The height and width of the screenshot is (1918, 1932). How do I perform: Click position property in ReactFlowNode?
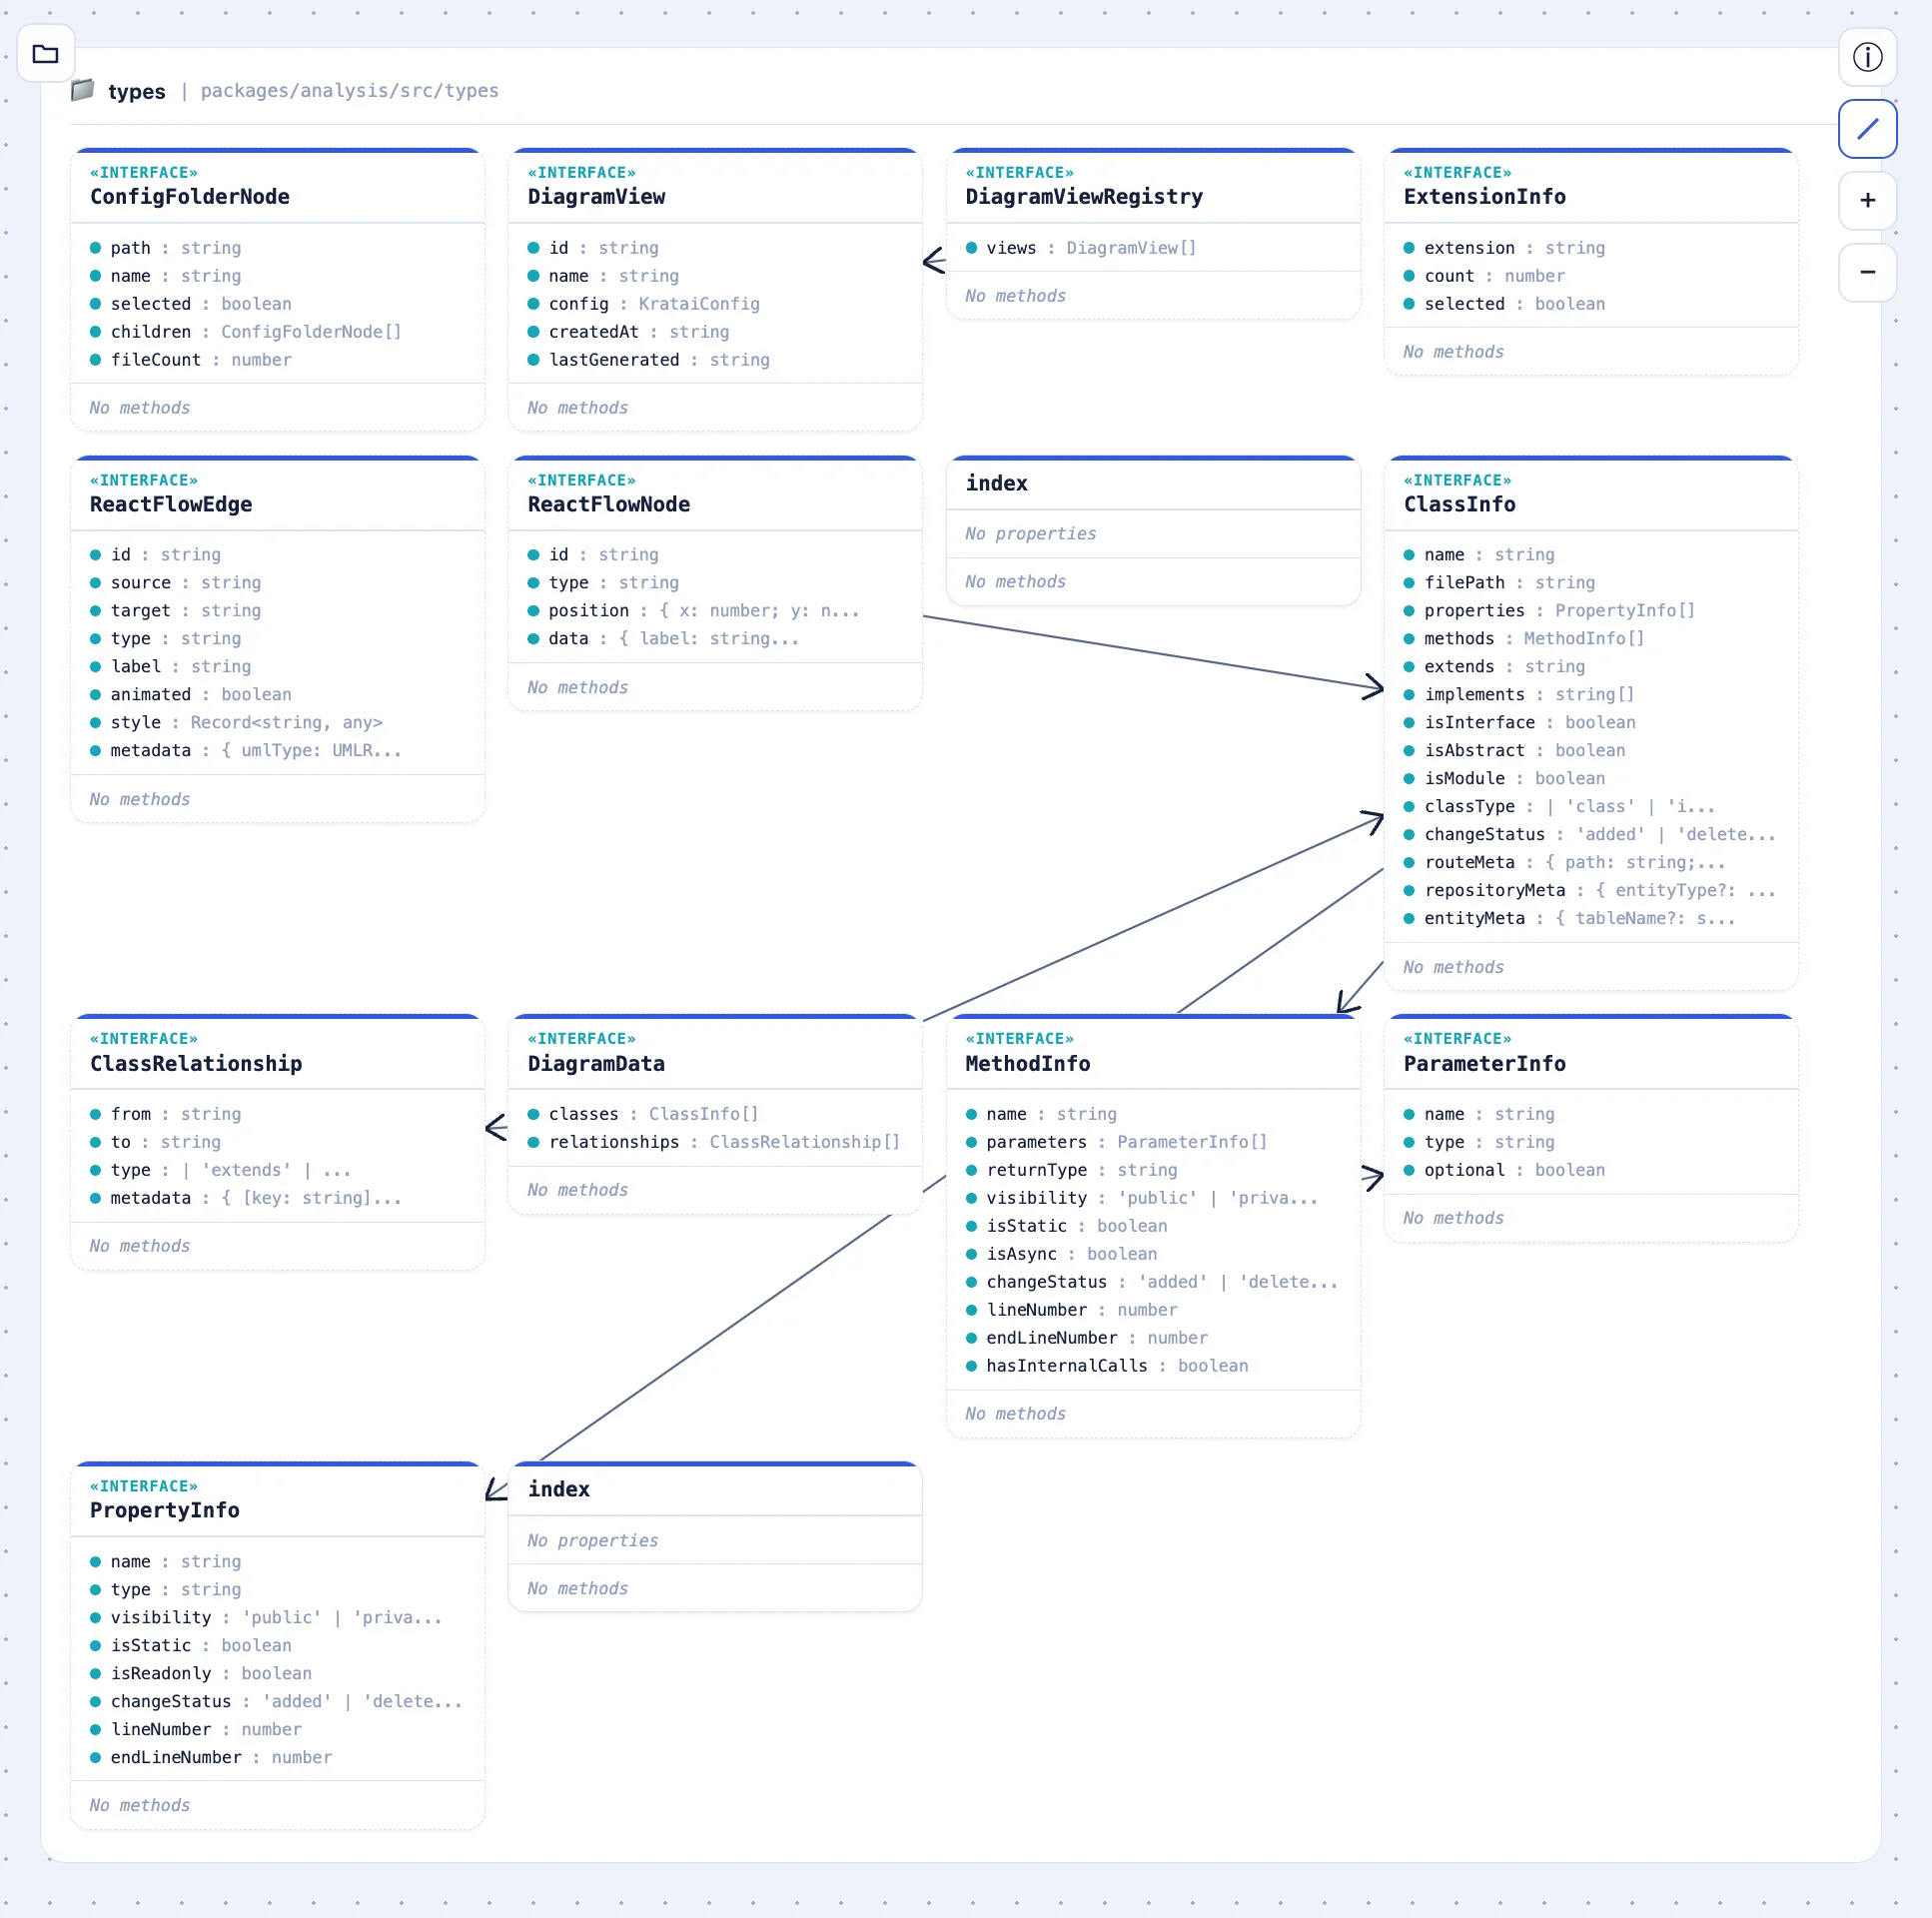point(694,610)
